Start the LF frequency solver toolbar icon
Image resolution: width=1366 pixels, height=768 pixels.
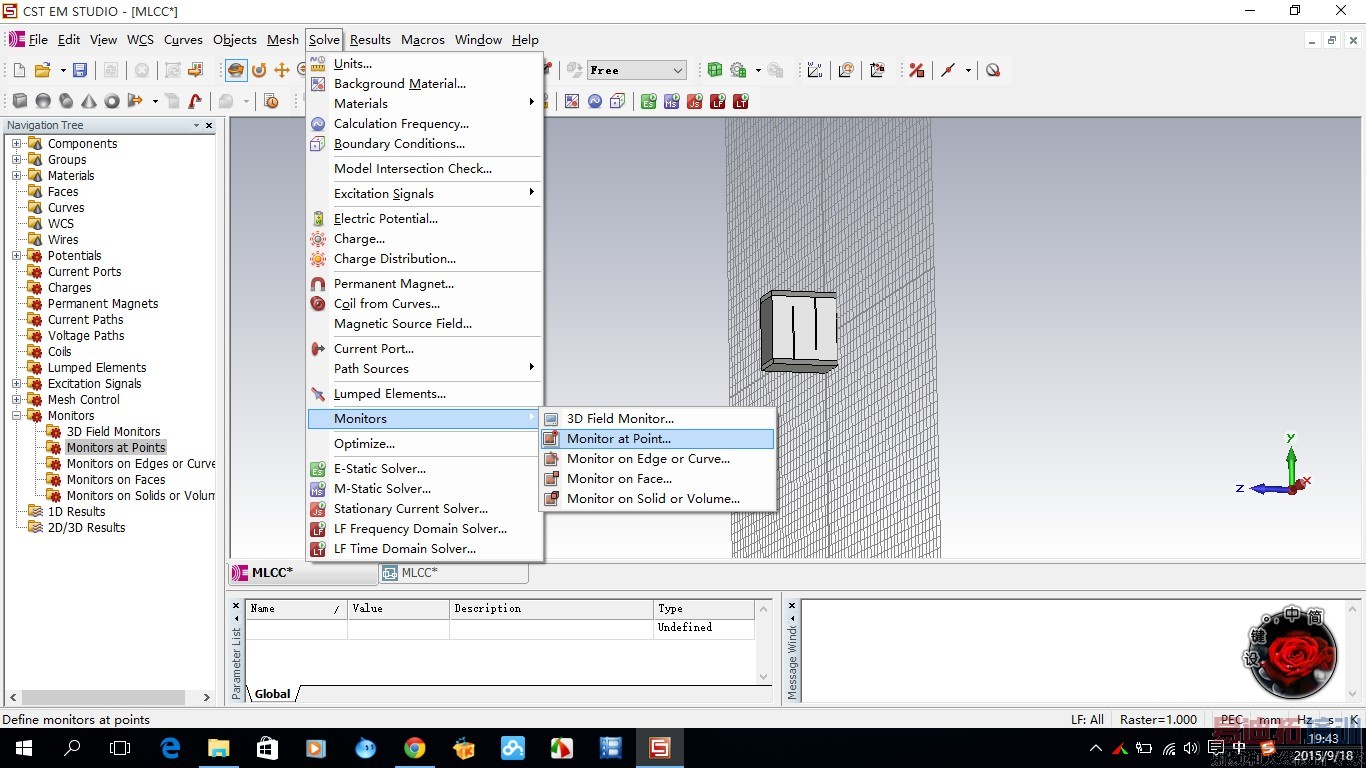[x=718, y=101]
